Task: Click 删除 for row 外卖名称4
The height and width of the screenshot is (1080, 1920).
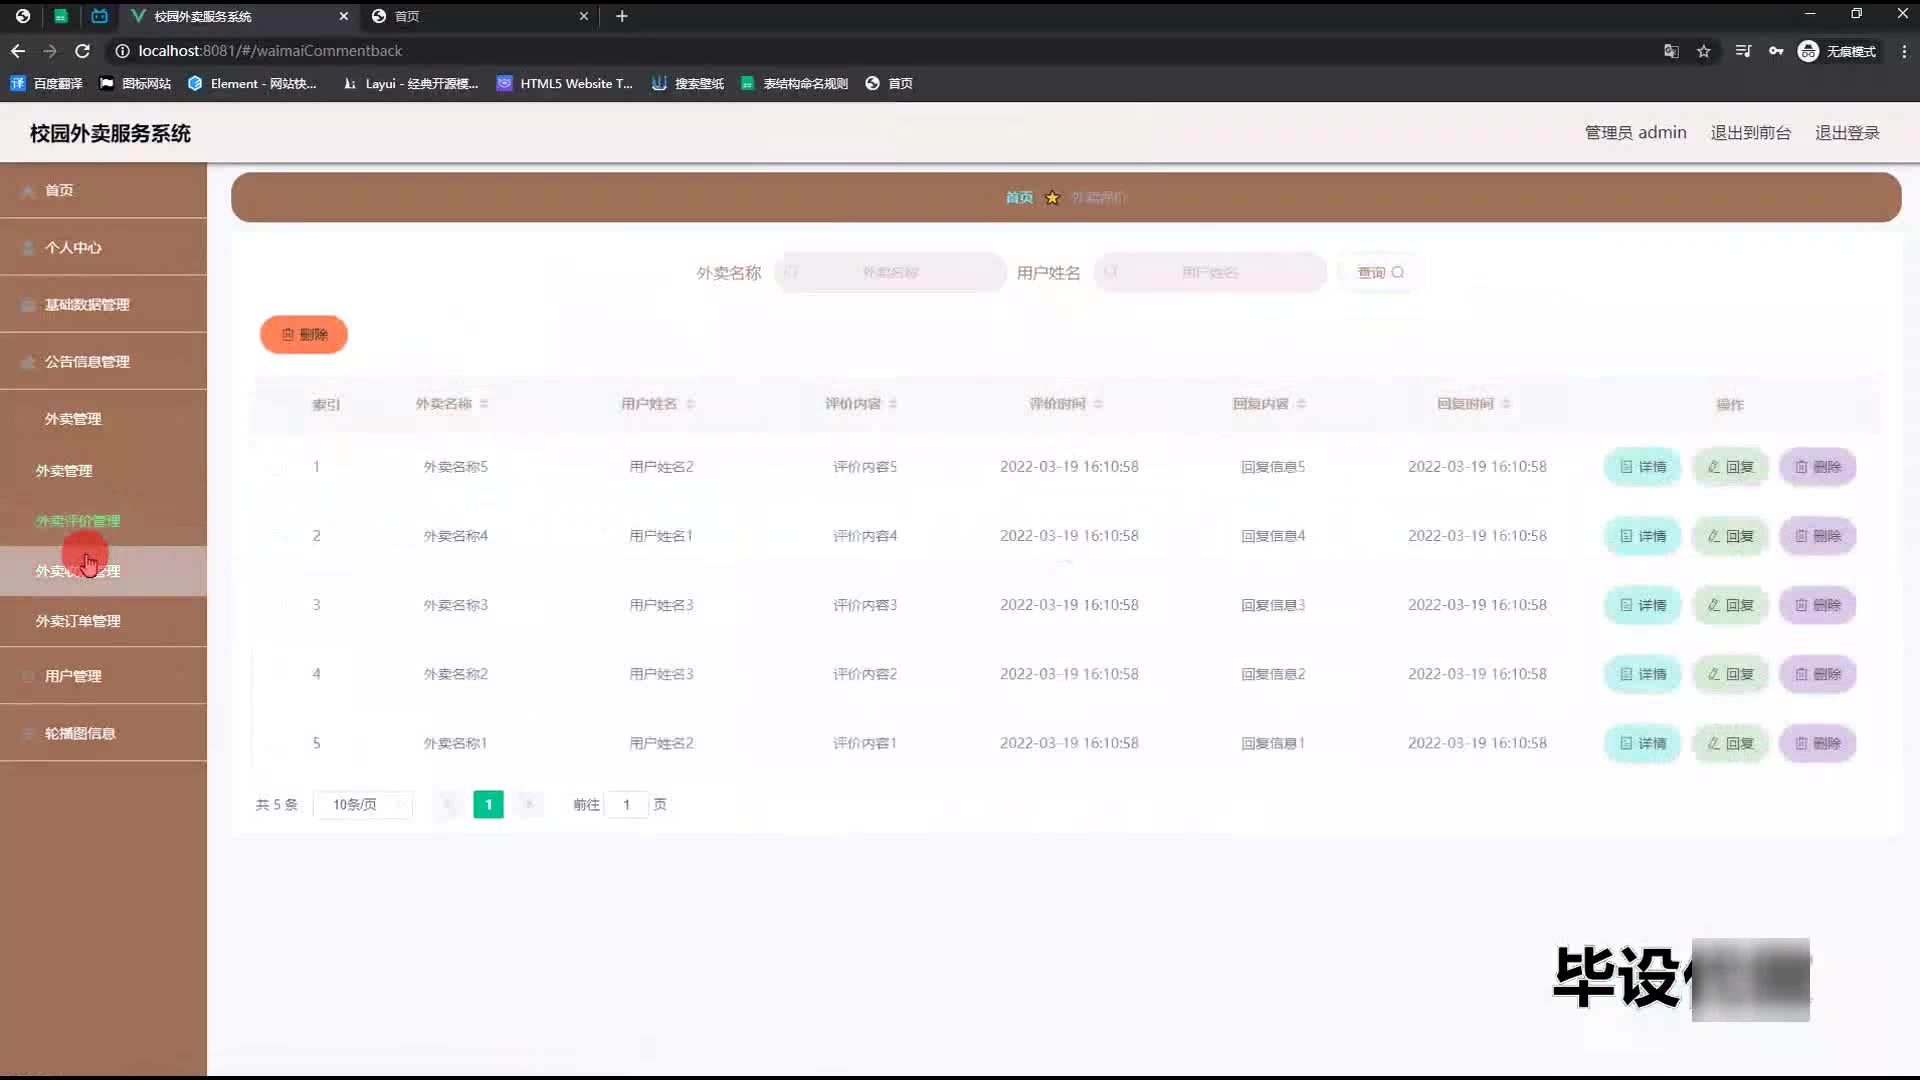Action: pos(1818,536)
